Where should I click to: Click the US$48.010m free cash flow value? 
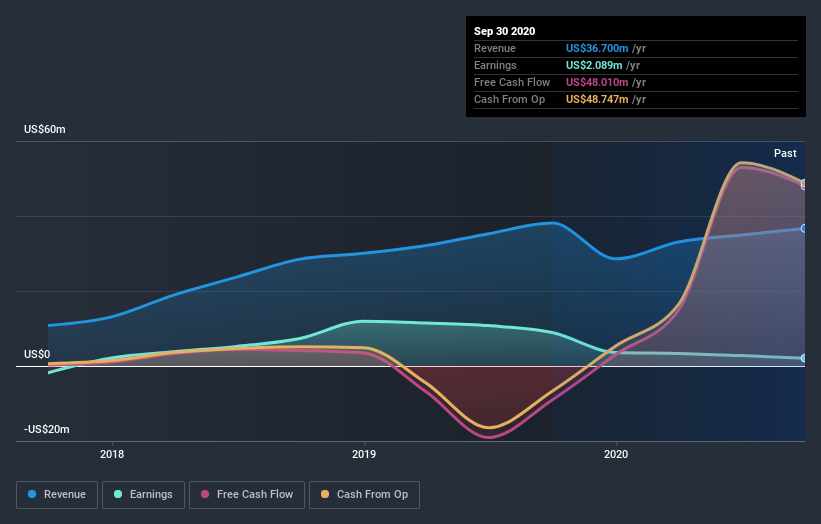[597, 82]
